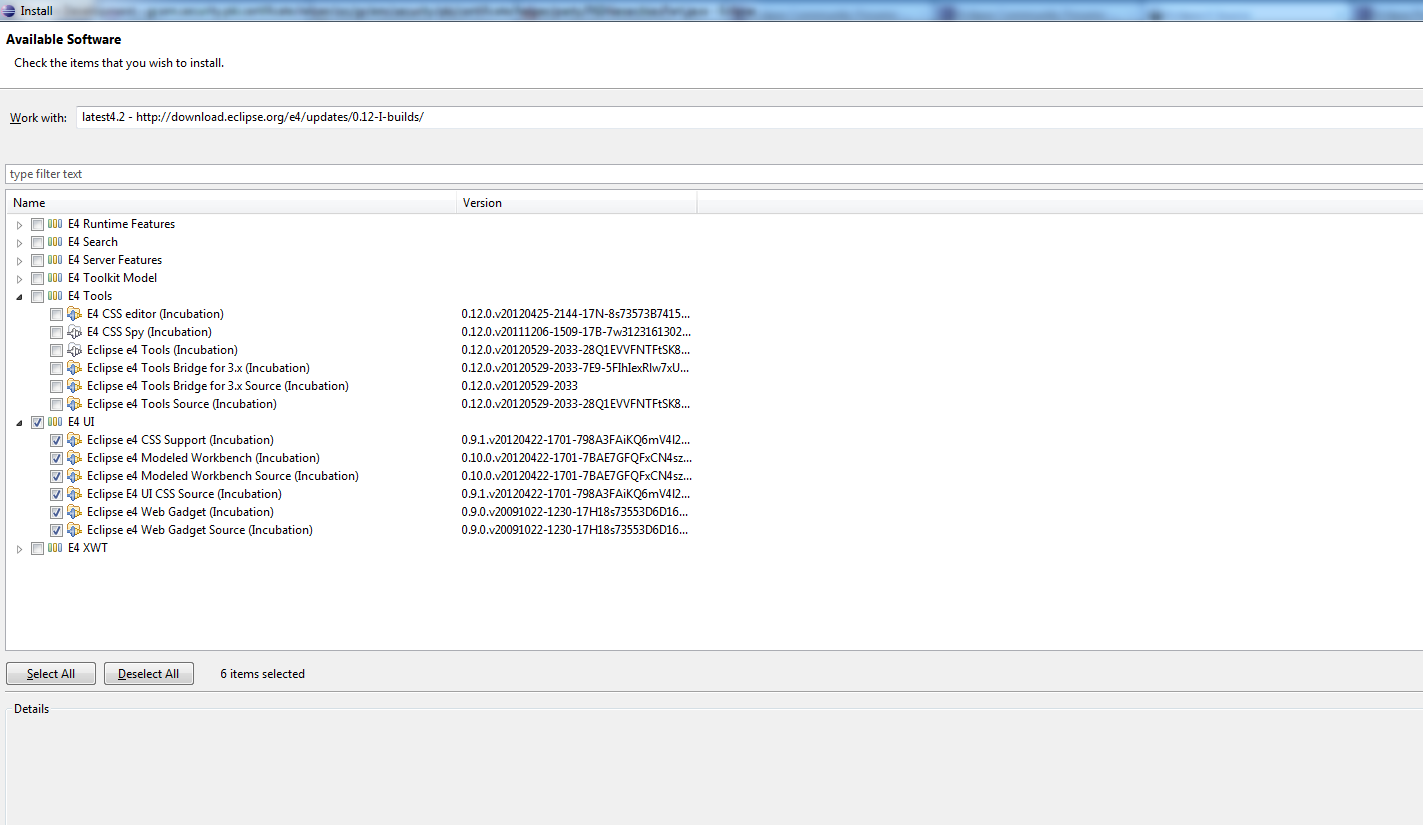Screen dimensions: 1423x825
Task: Click the category icon beside E4 Tools
Action: (55, 296)
